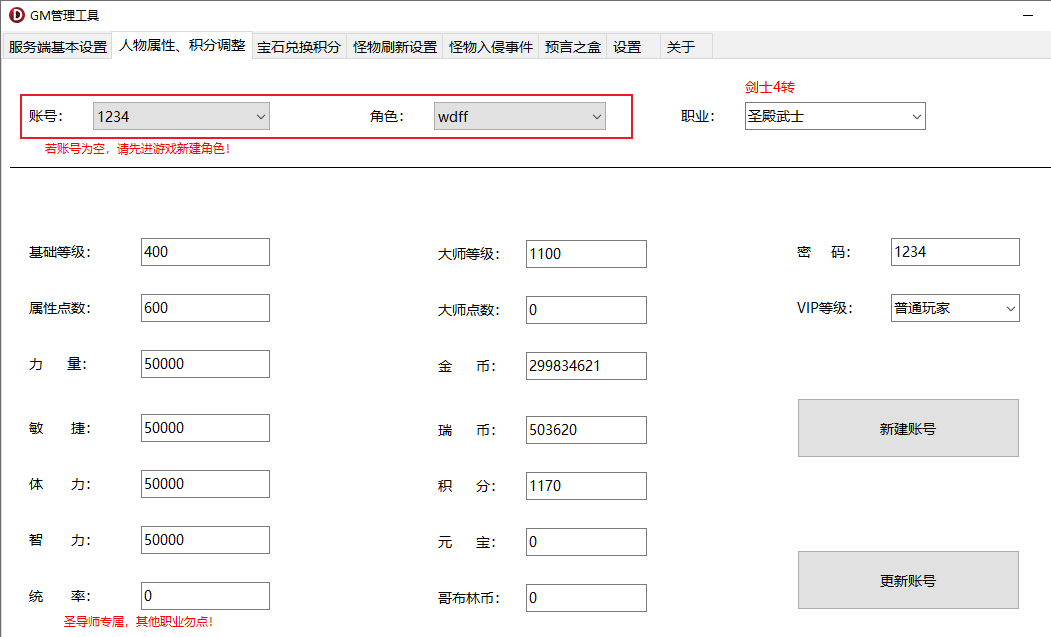Viewport: 1051px width, 637px height.
Task: Focus the 基础等级 input field
Action: tap(205, 252)
